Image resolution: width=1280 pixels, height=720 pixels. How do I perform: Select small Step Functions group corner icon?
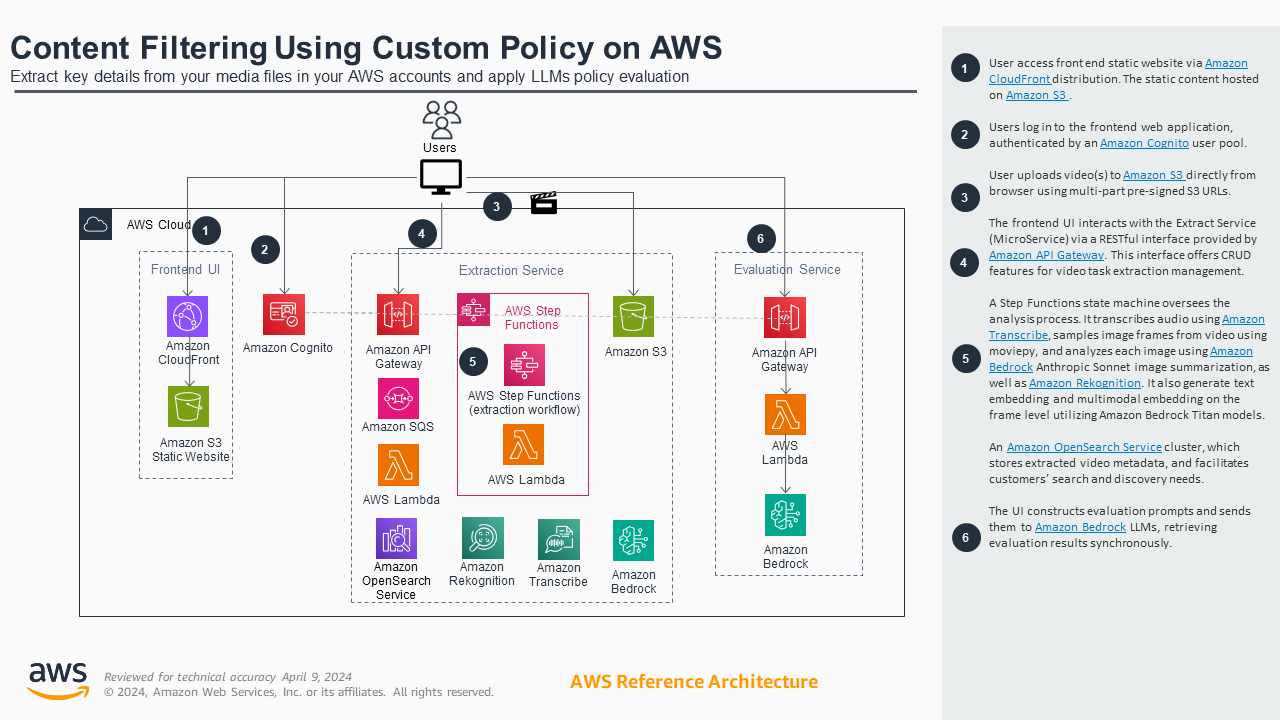(x=474, y=310)
